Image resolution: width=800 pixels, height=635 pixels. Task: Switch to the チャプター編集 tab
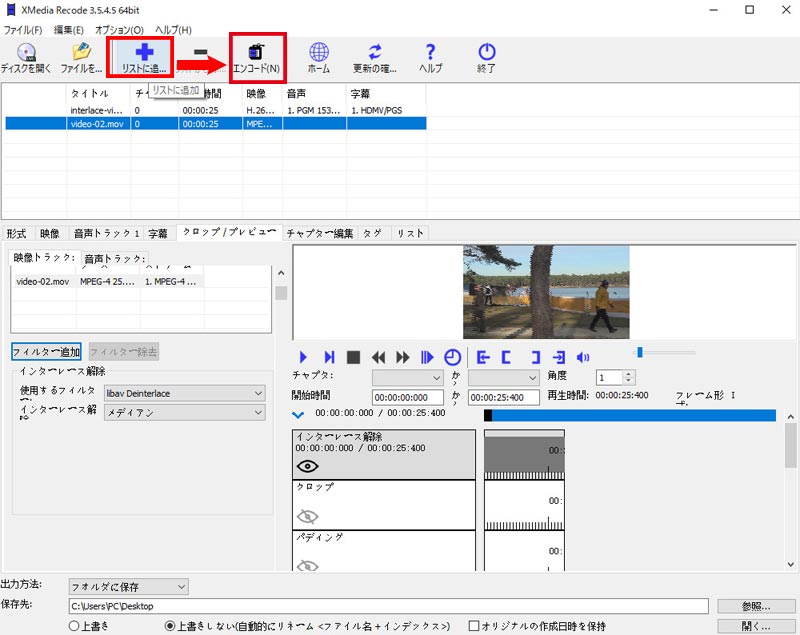(x=320, y=234)
